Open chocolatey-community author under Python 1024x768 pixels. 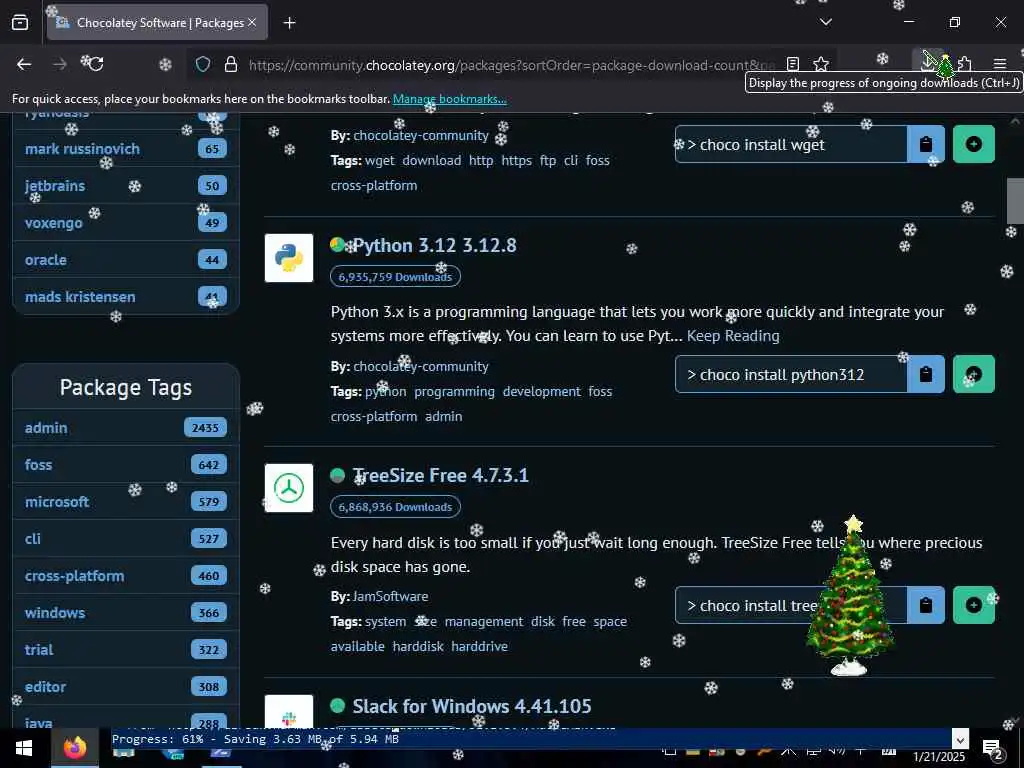click(x=421, y=366)
